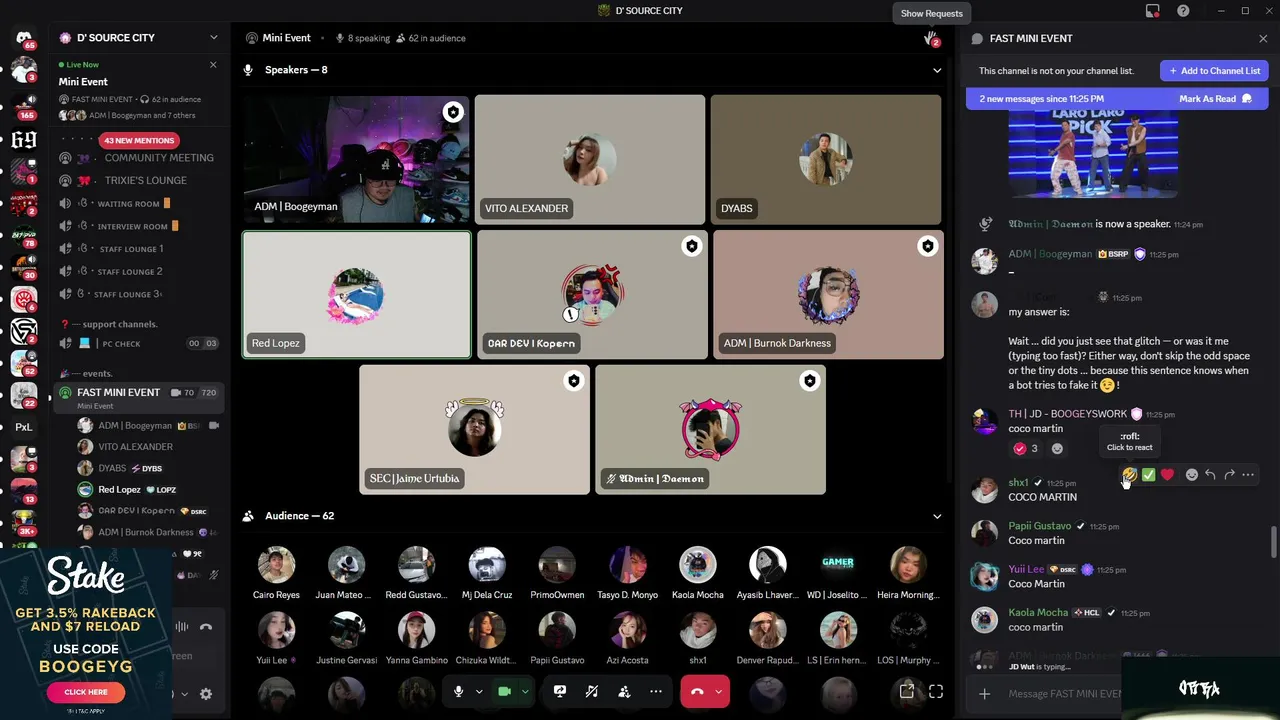Attach file with plus icon in chat

(x=985, y=694)
